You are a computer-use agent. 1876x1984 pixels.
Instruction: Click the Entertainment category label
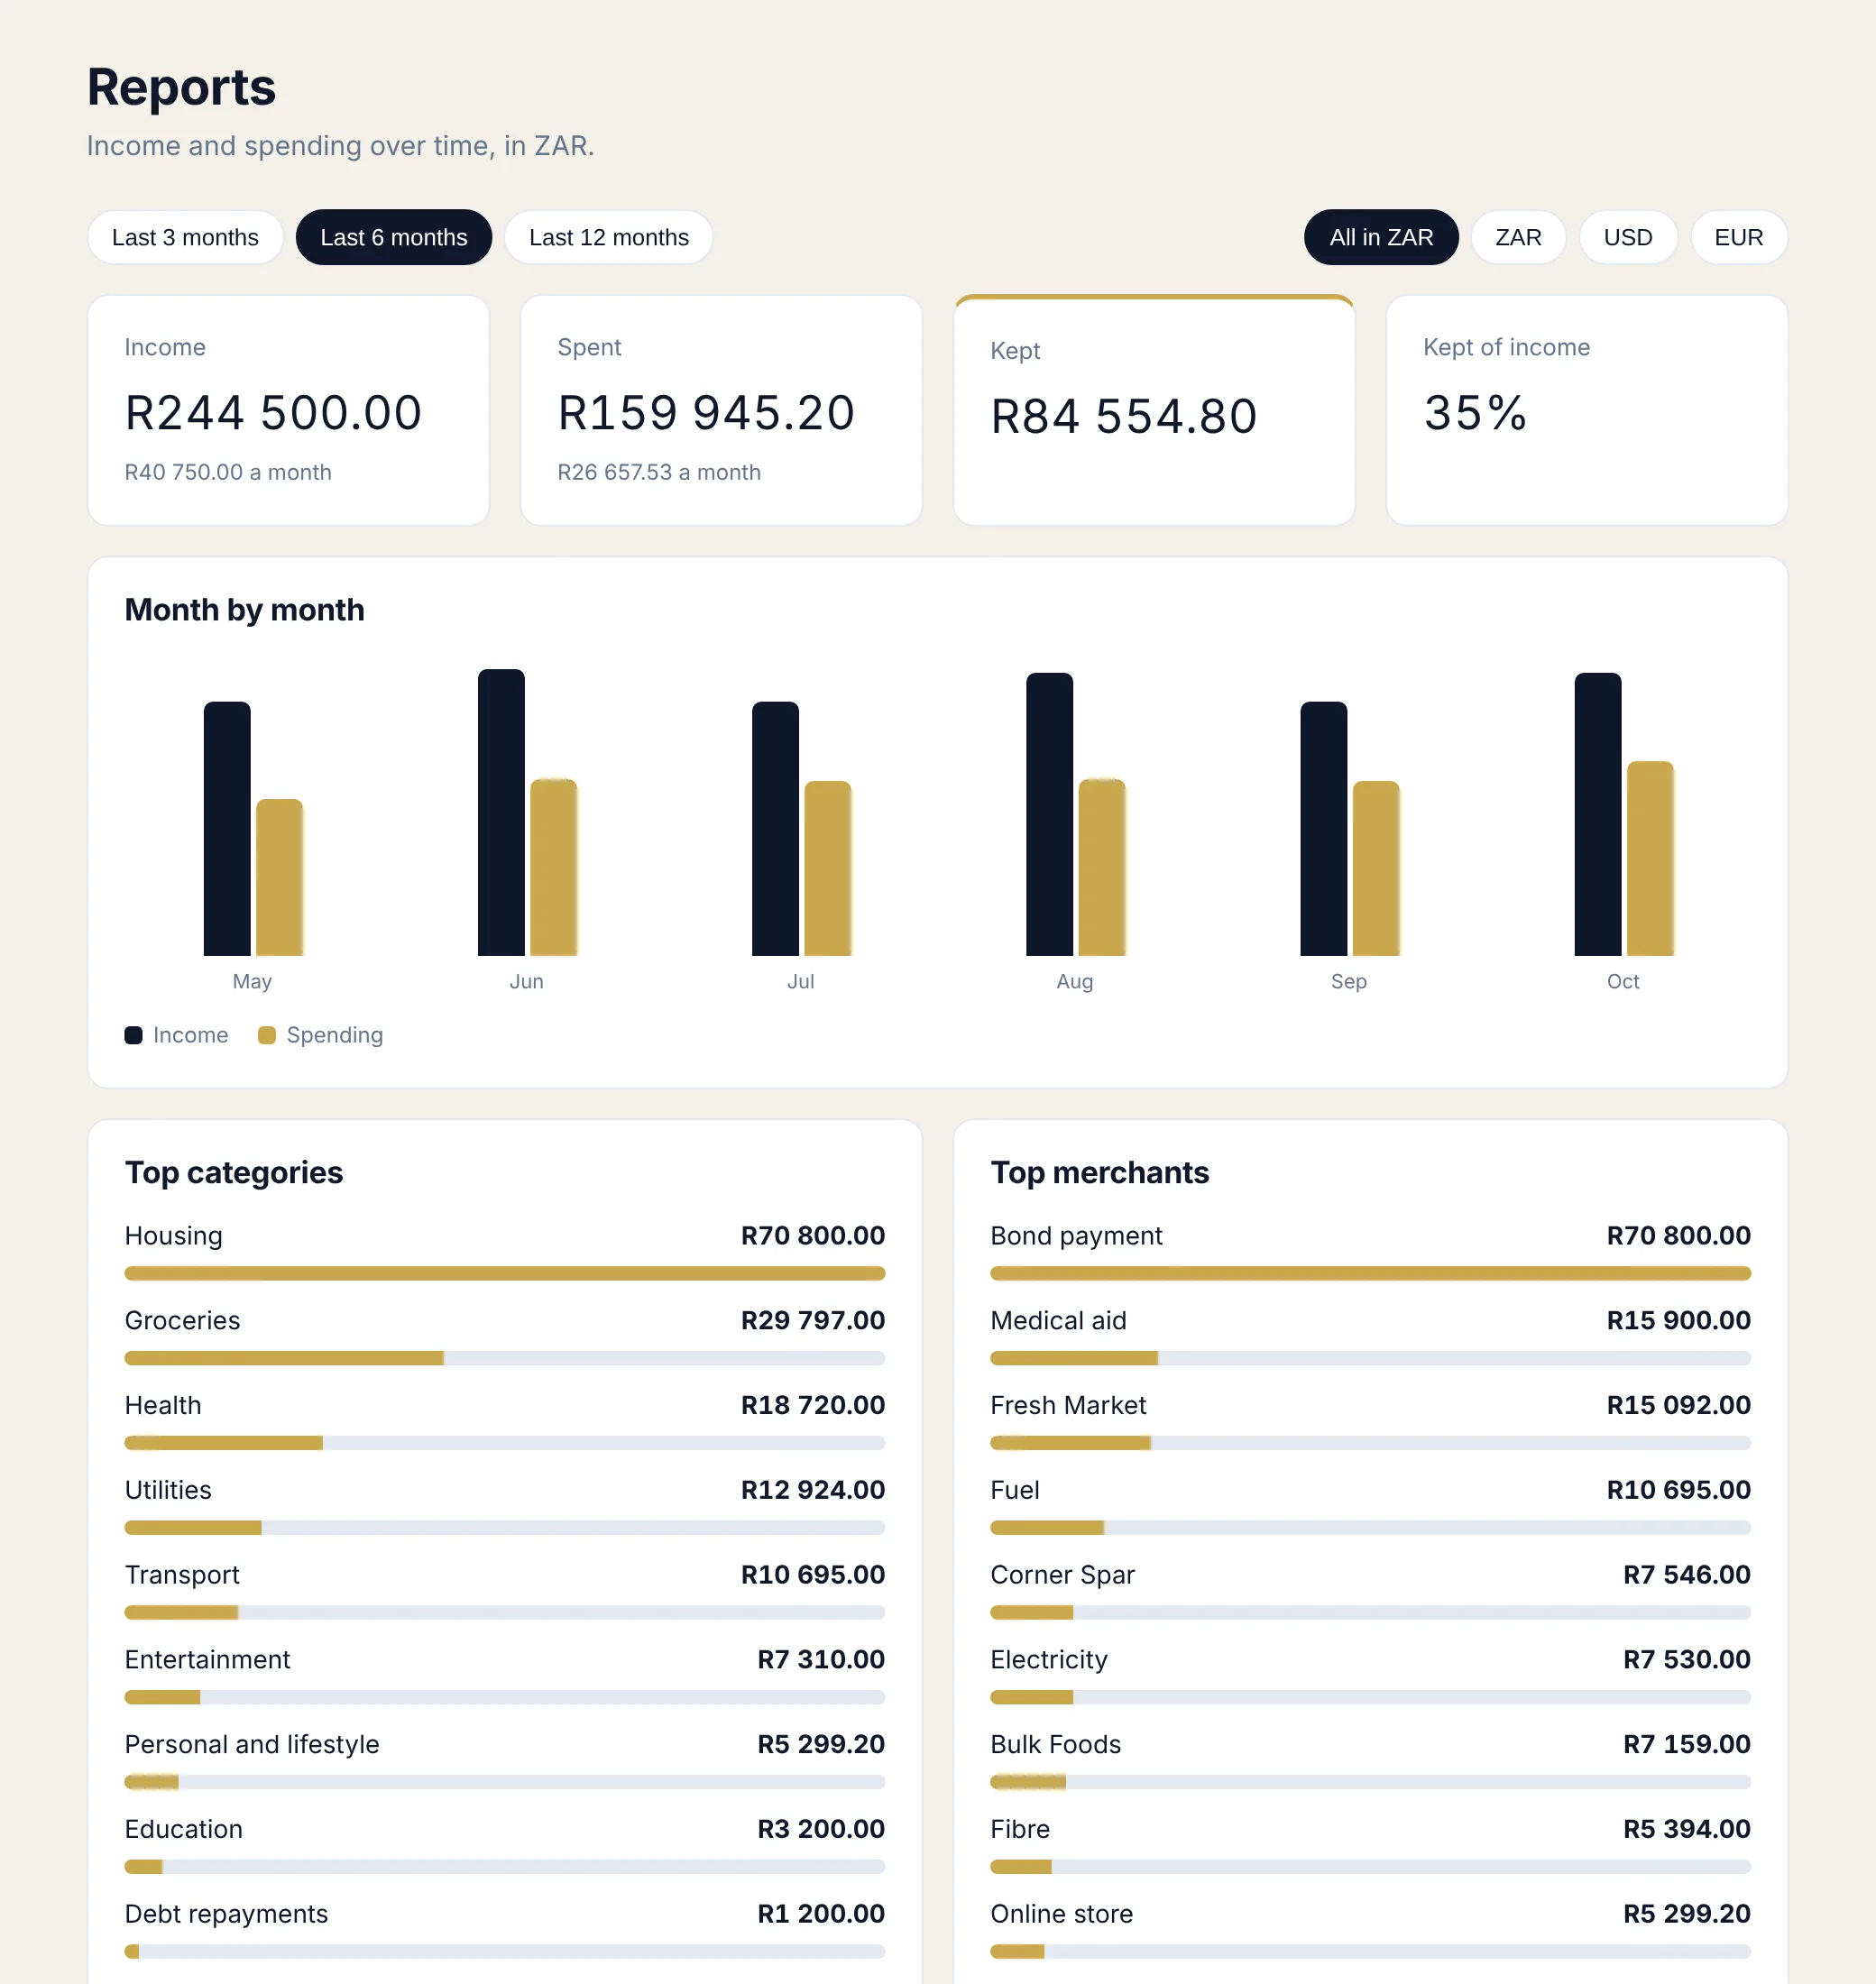pyautogui.click(x=207, y=1660)
